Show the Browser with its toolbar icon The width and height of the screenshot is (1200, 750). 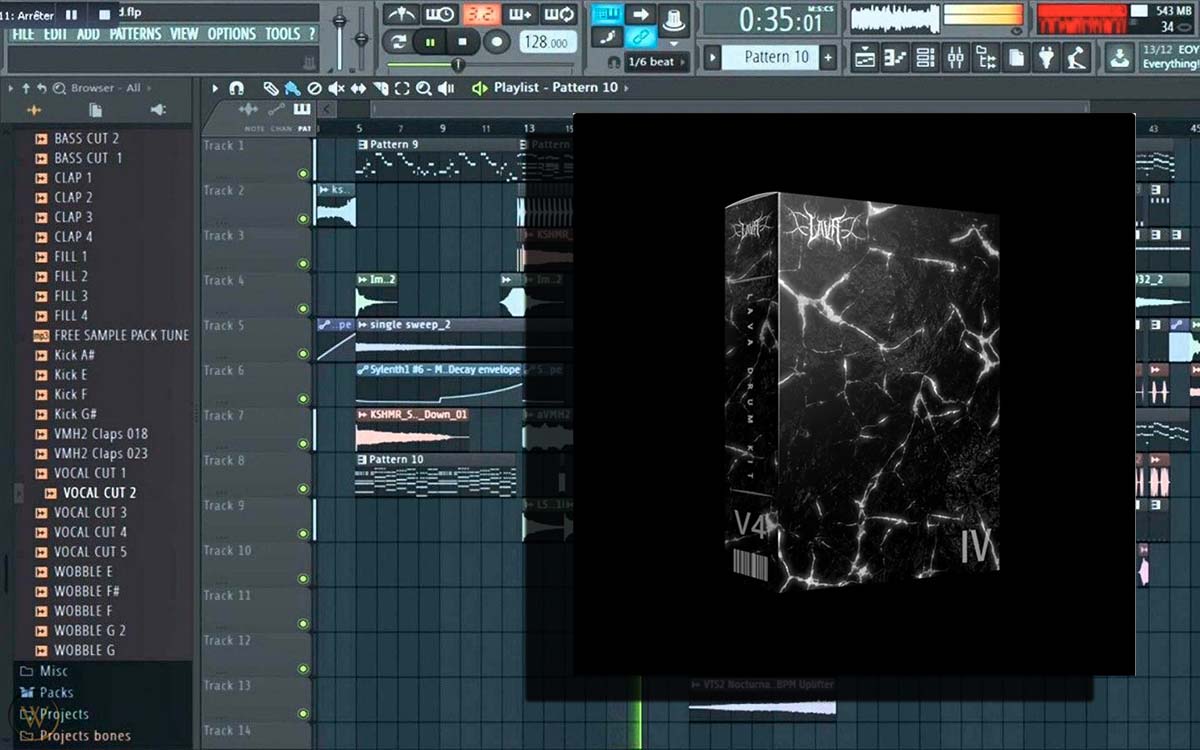[x=986, y=58]
